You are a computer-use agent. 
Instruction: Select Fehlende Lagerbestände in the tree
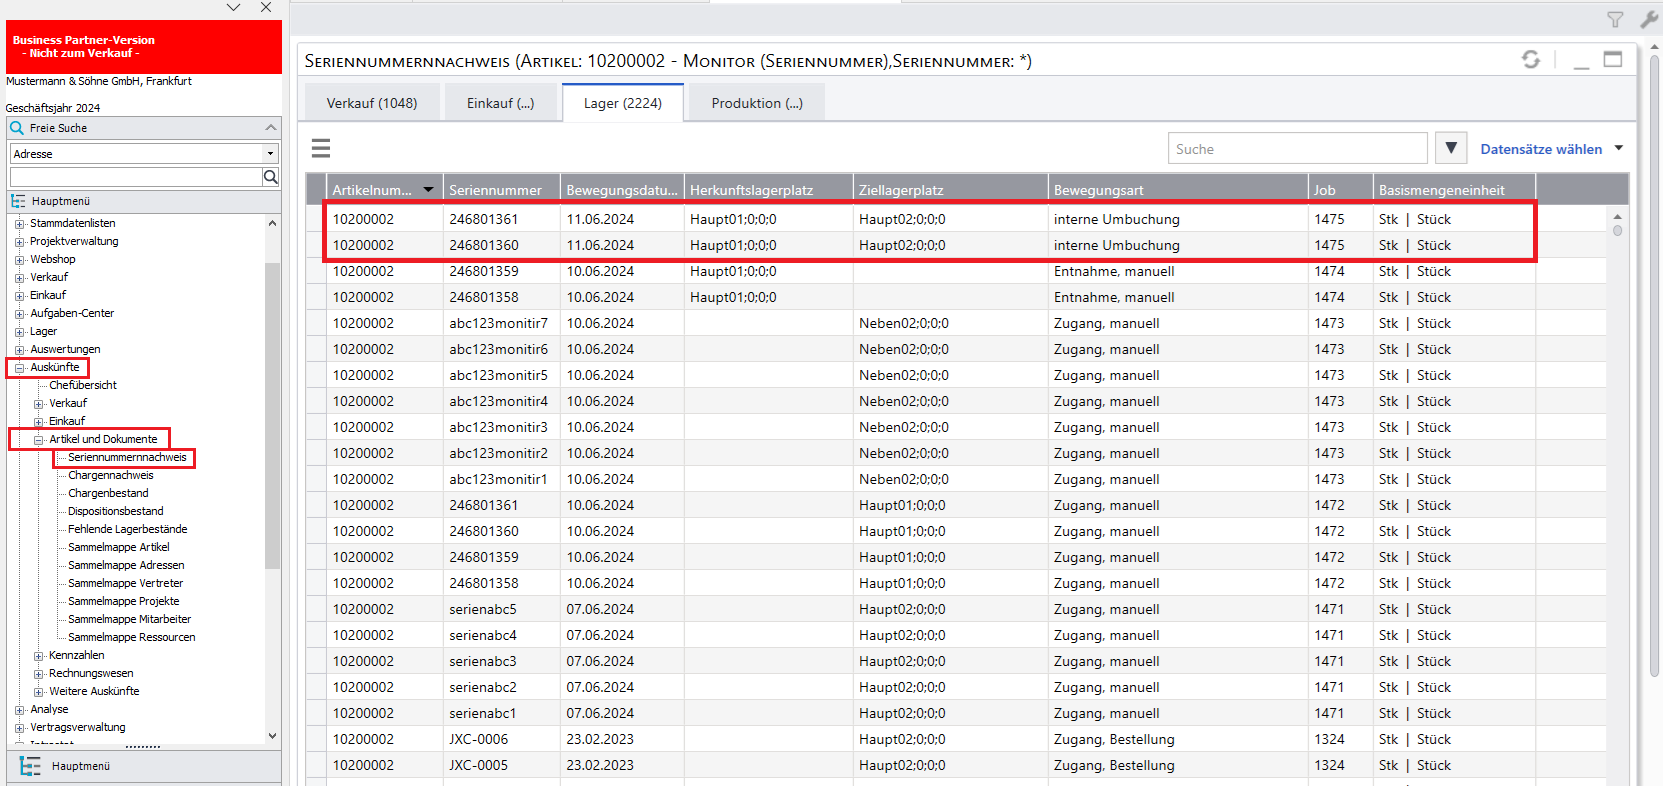coord(127,530)
